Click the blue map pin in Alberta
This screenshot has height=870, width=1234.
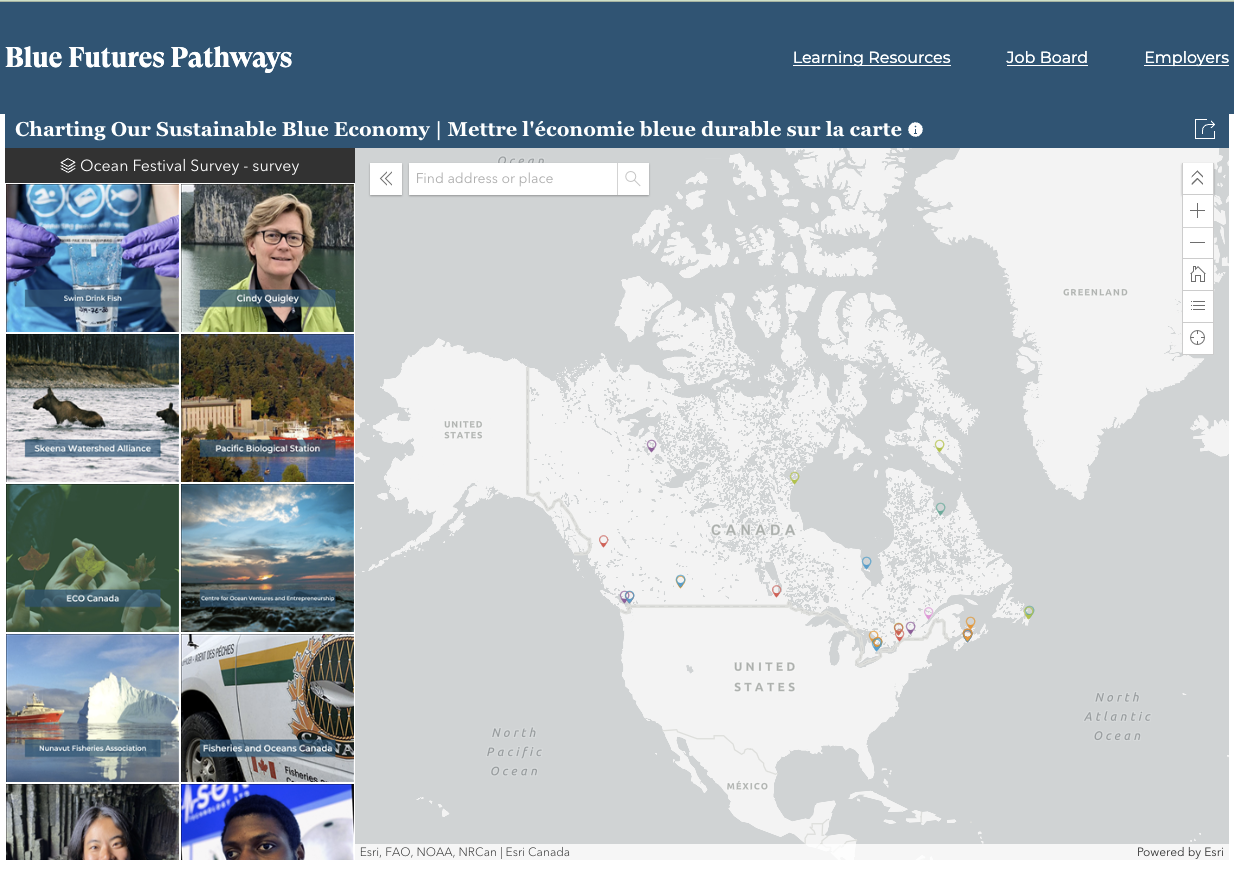pos(680,581)
